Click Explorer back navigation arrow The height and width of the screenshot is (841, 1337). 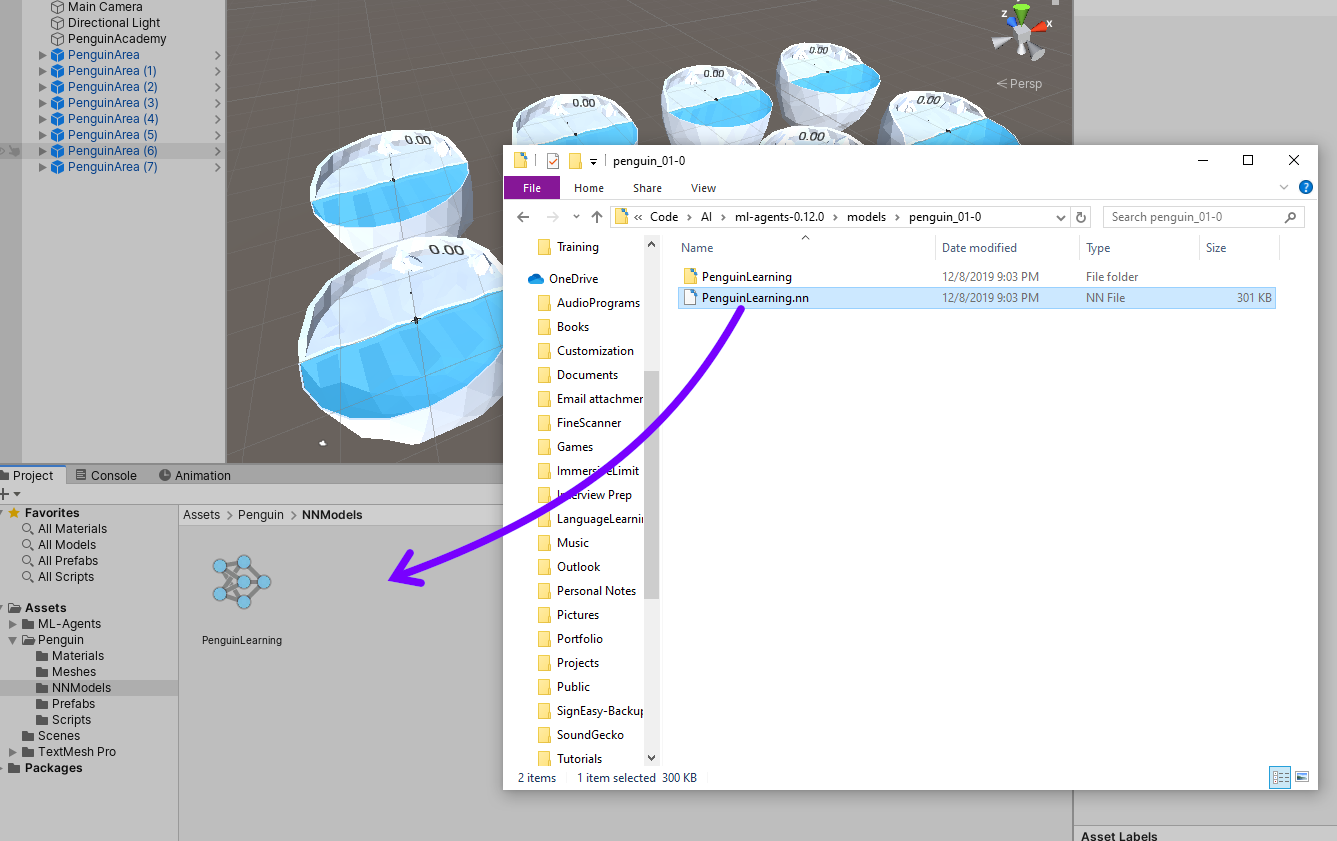(x=523, y=217)
